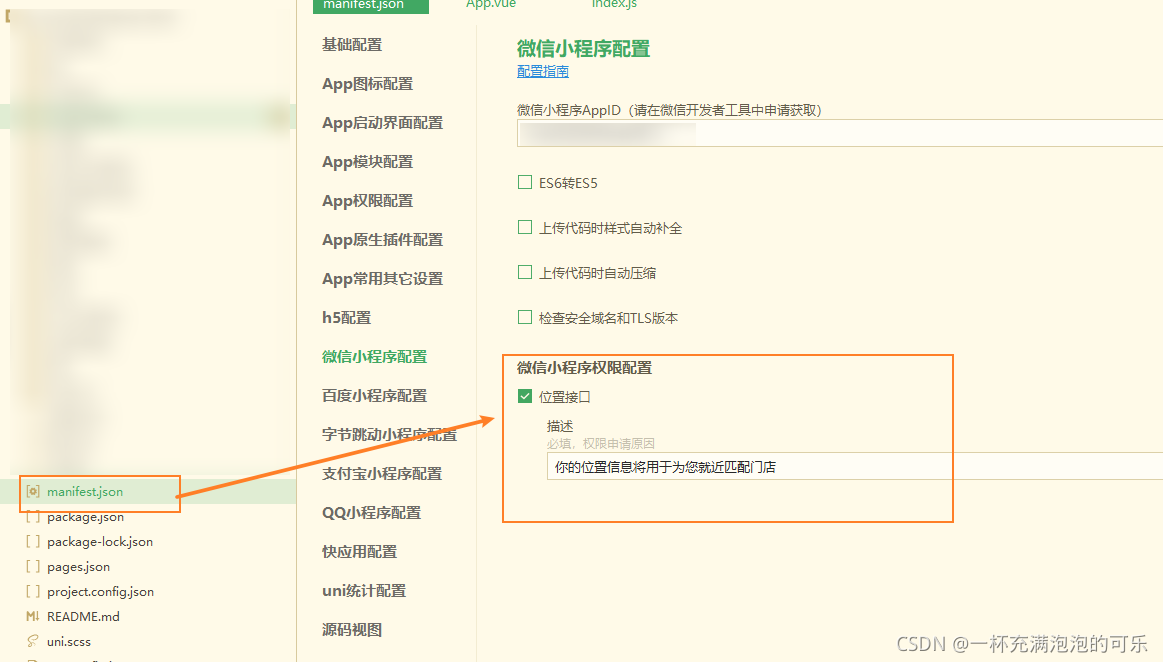
Task: Switch to the index.js editor tab
Action: click(614, 4)
